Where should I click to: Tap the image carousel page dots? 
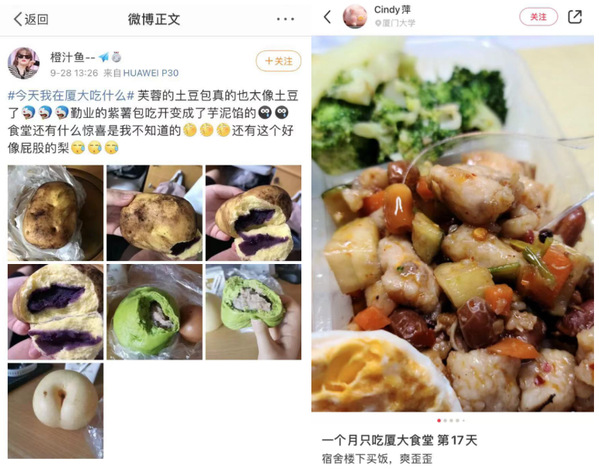pyautogui.click(x=451, y=420)
